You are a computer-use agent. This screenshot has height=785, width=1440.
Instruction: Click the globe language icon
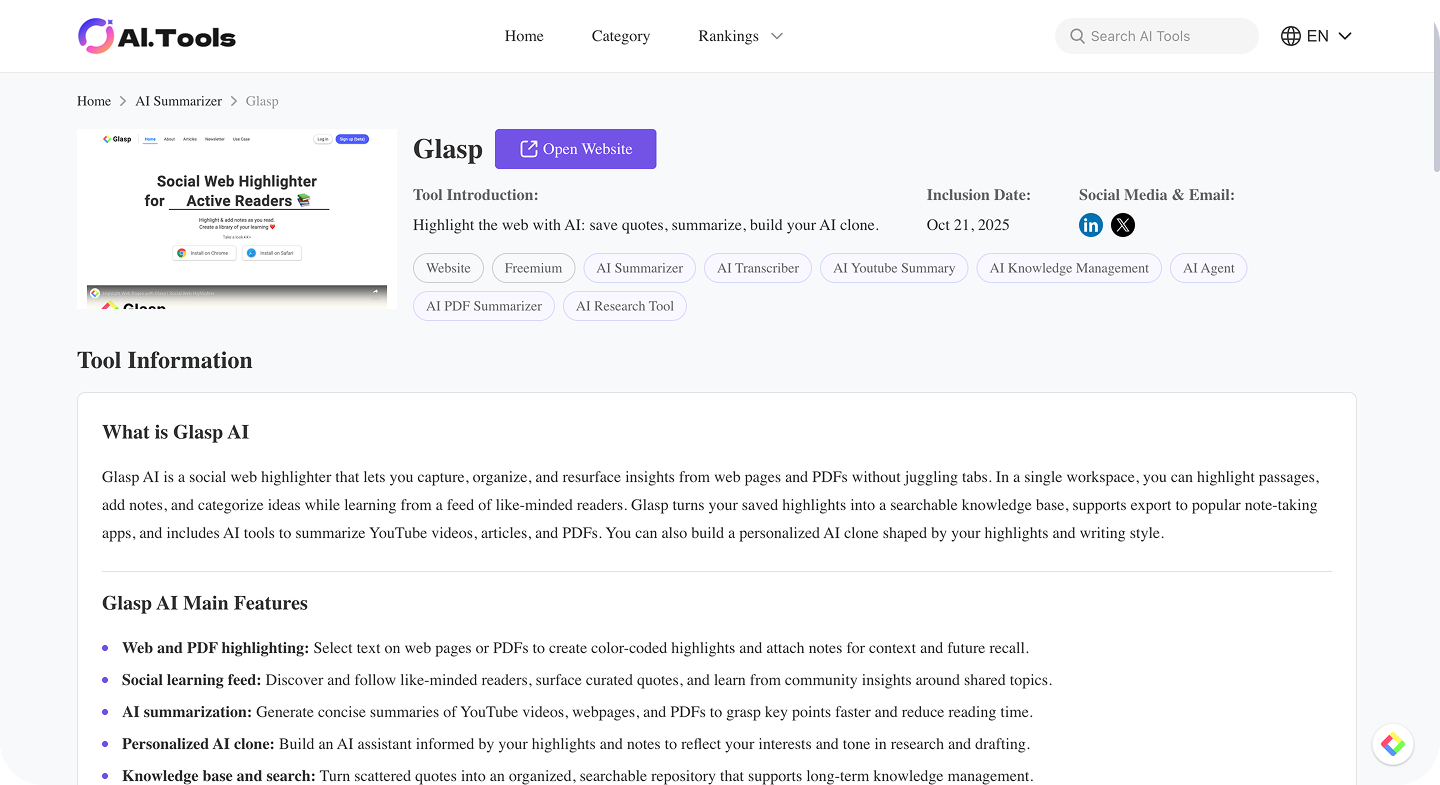1291,36
